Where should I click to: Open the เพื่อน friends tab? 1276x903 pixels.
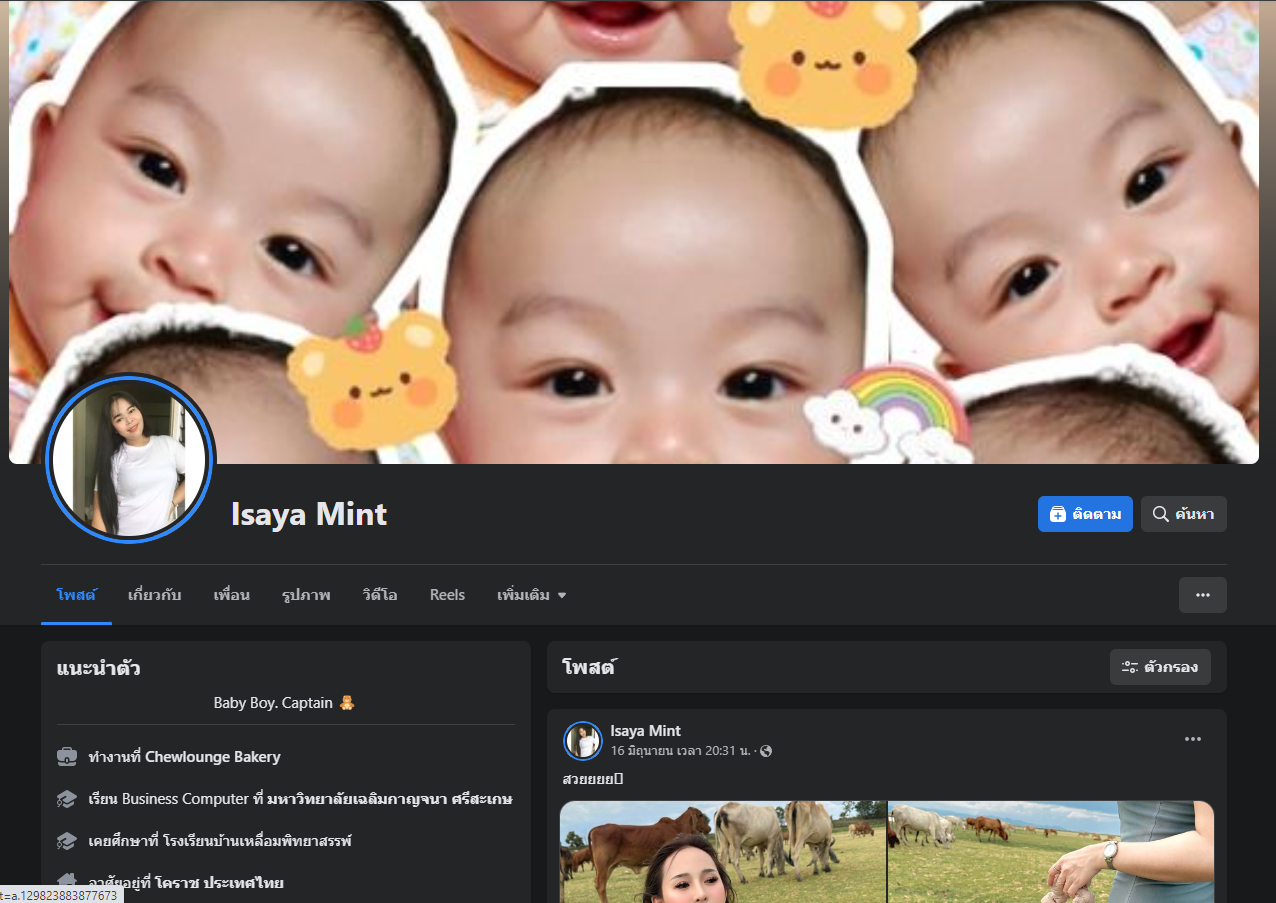(232, 595)
